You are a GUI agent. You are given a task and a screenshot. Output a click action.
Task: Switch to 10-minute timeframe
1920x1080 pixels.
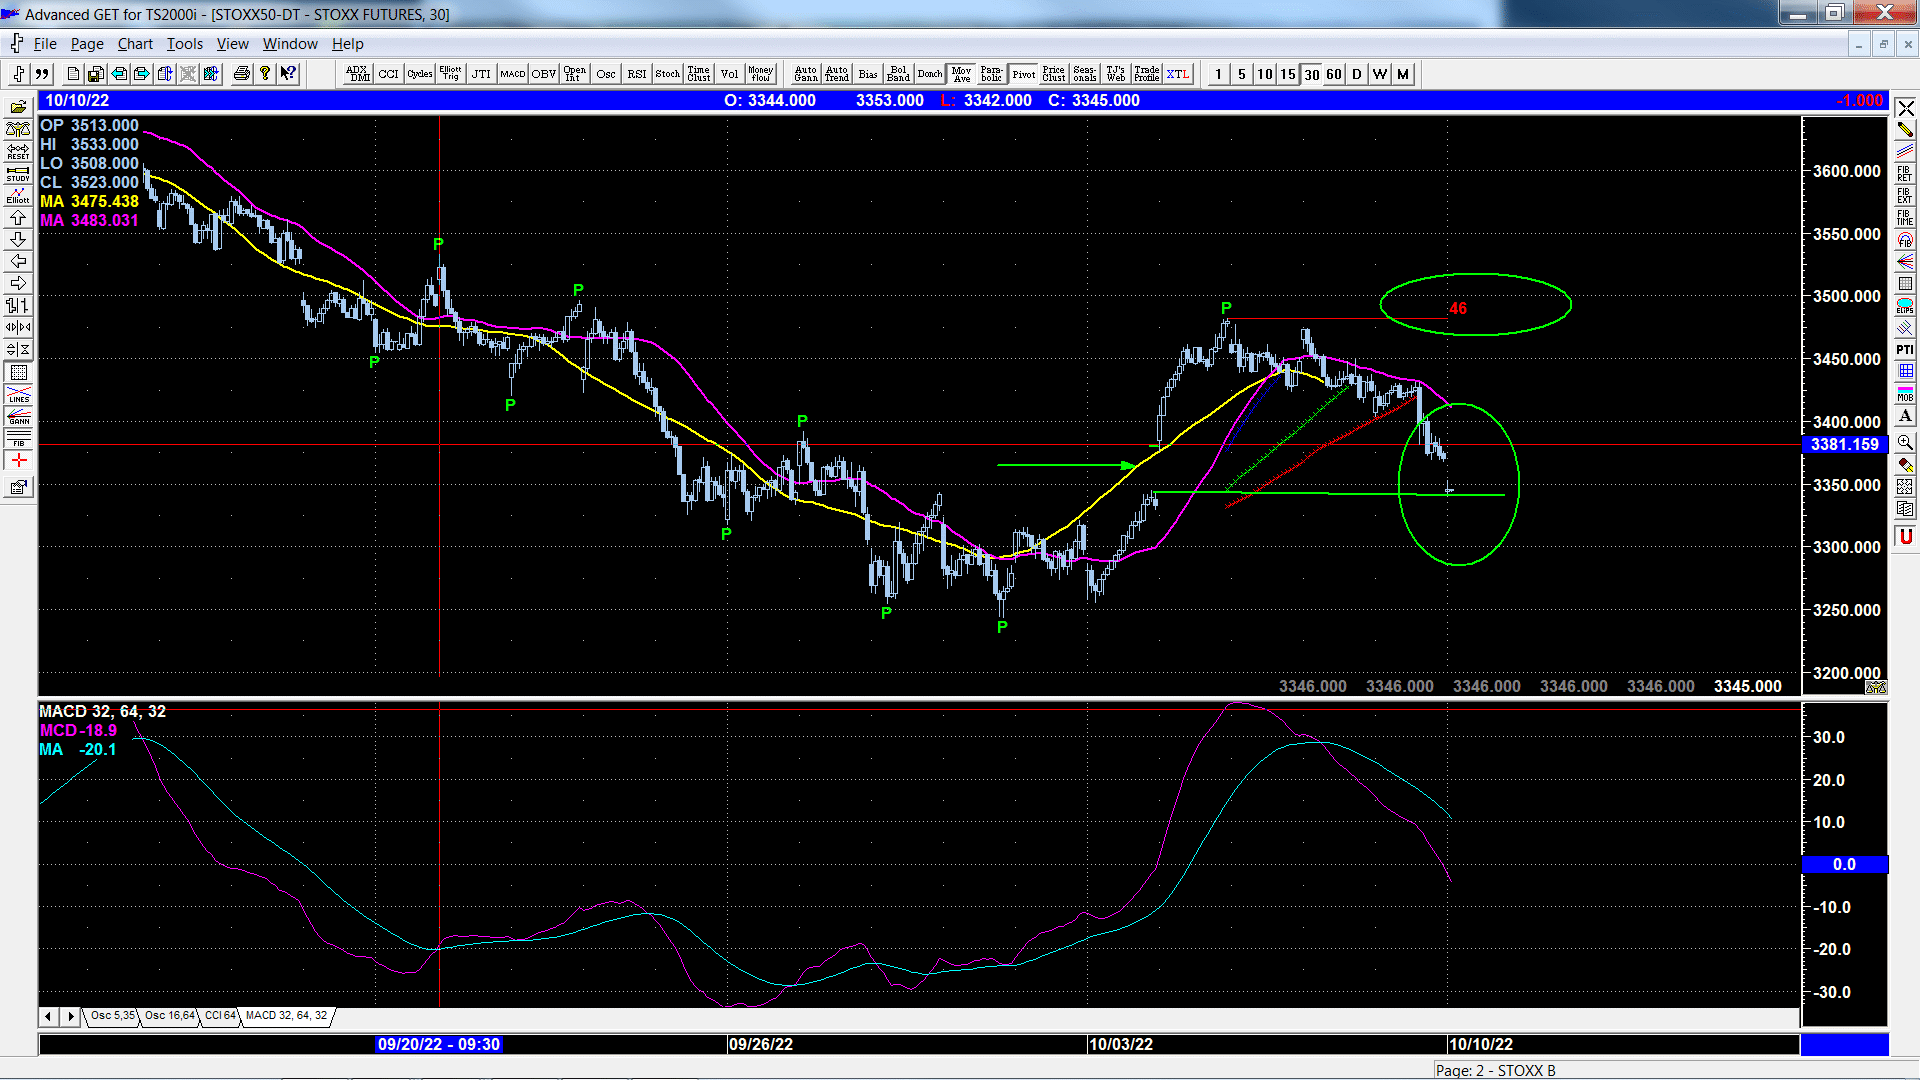pos(1265,74)
